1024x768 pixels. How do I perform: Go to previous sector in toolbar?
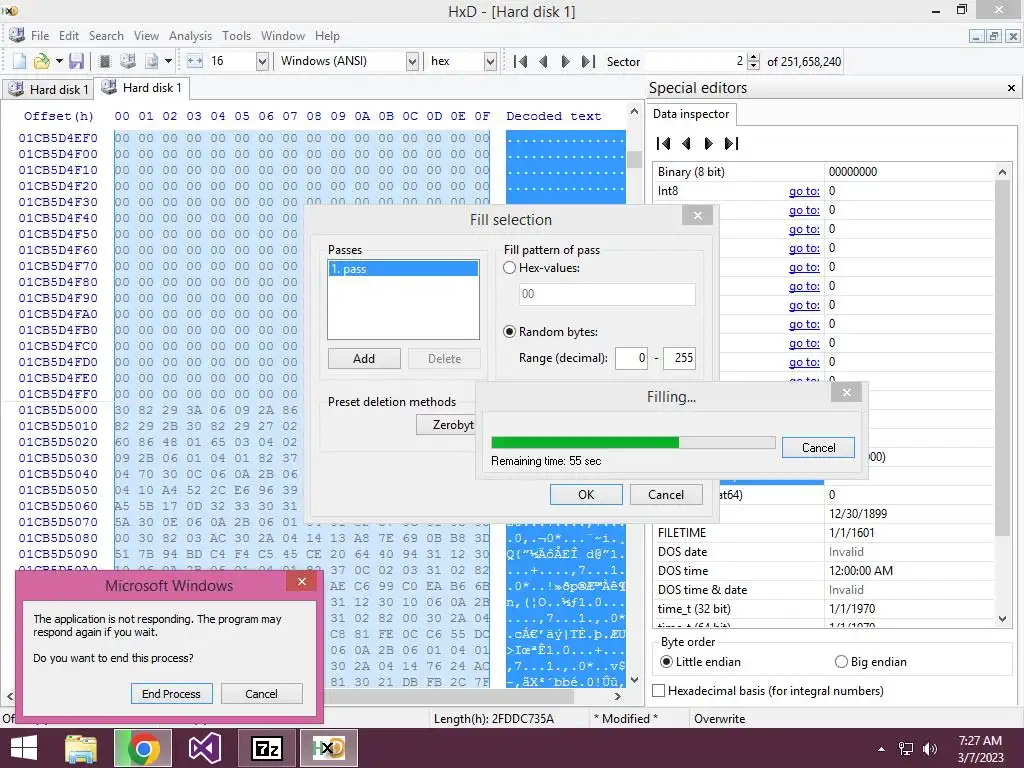click(543, 61)
